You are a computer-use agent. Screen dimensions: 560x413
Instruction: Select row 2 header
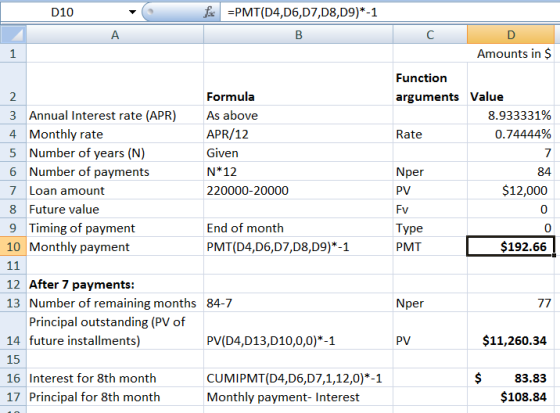click(13, 84)
